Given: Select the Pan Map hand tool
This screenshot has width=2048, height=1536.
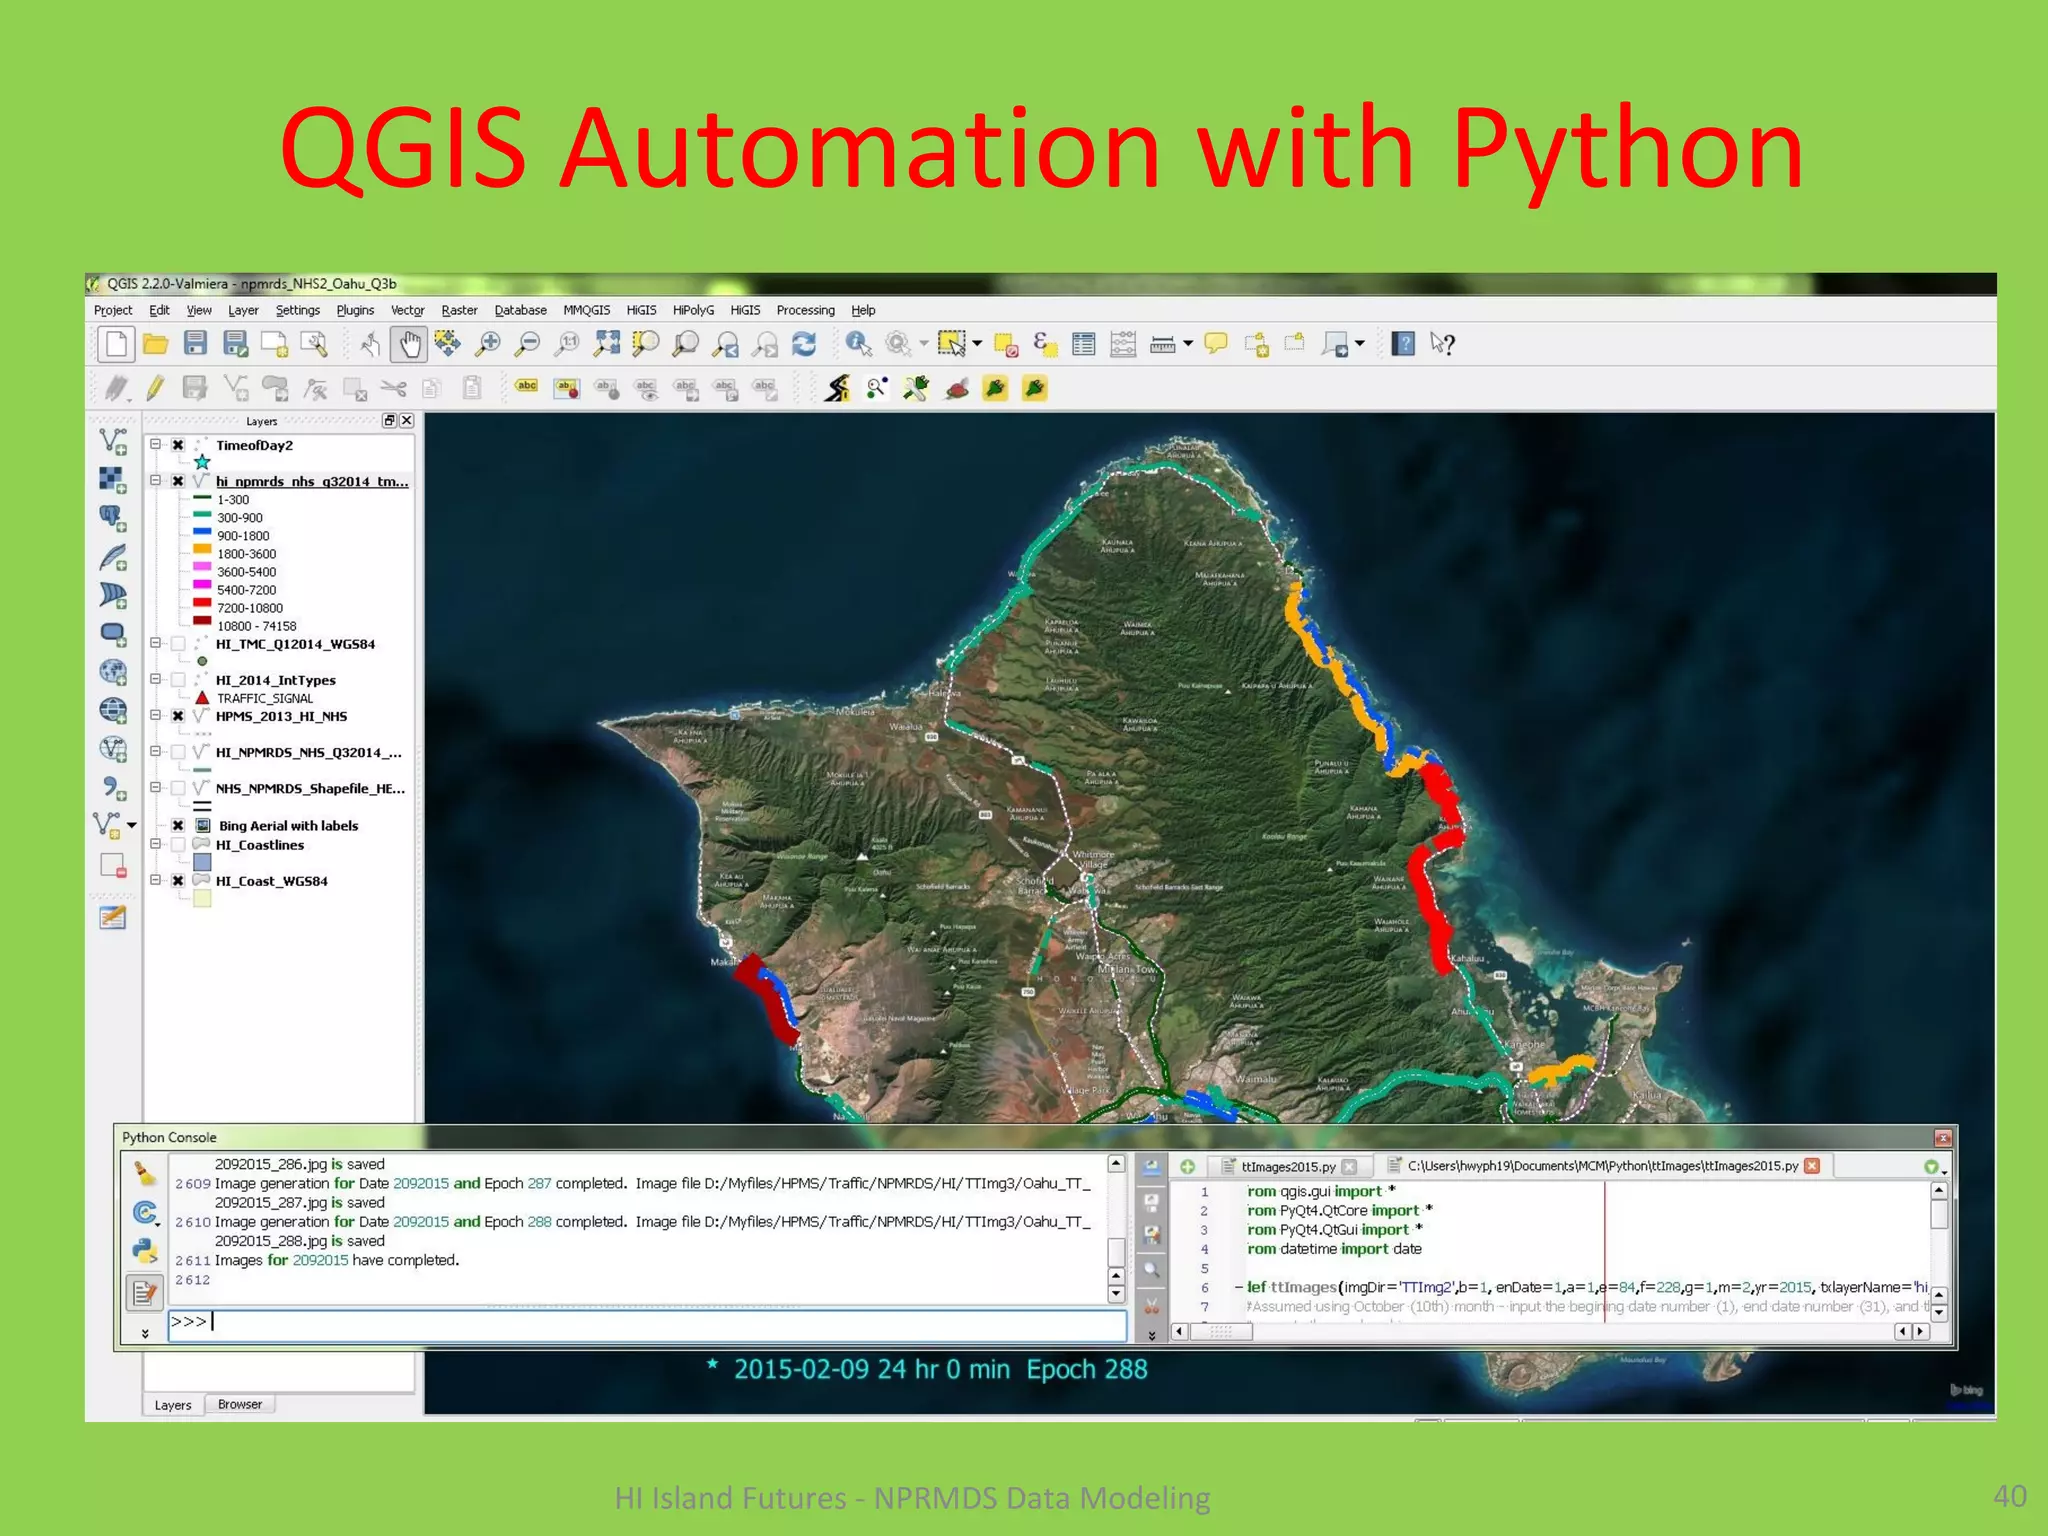Looking at the screenshot, I should (409, 344).
